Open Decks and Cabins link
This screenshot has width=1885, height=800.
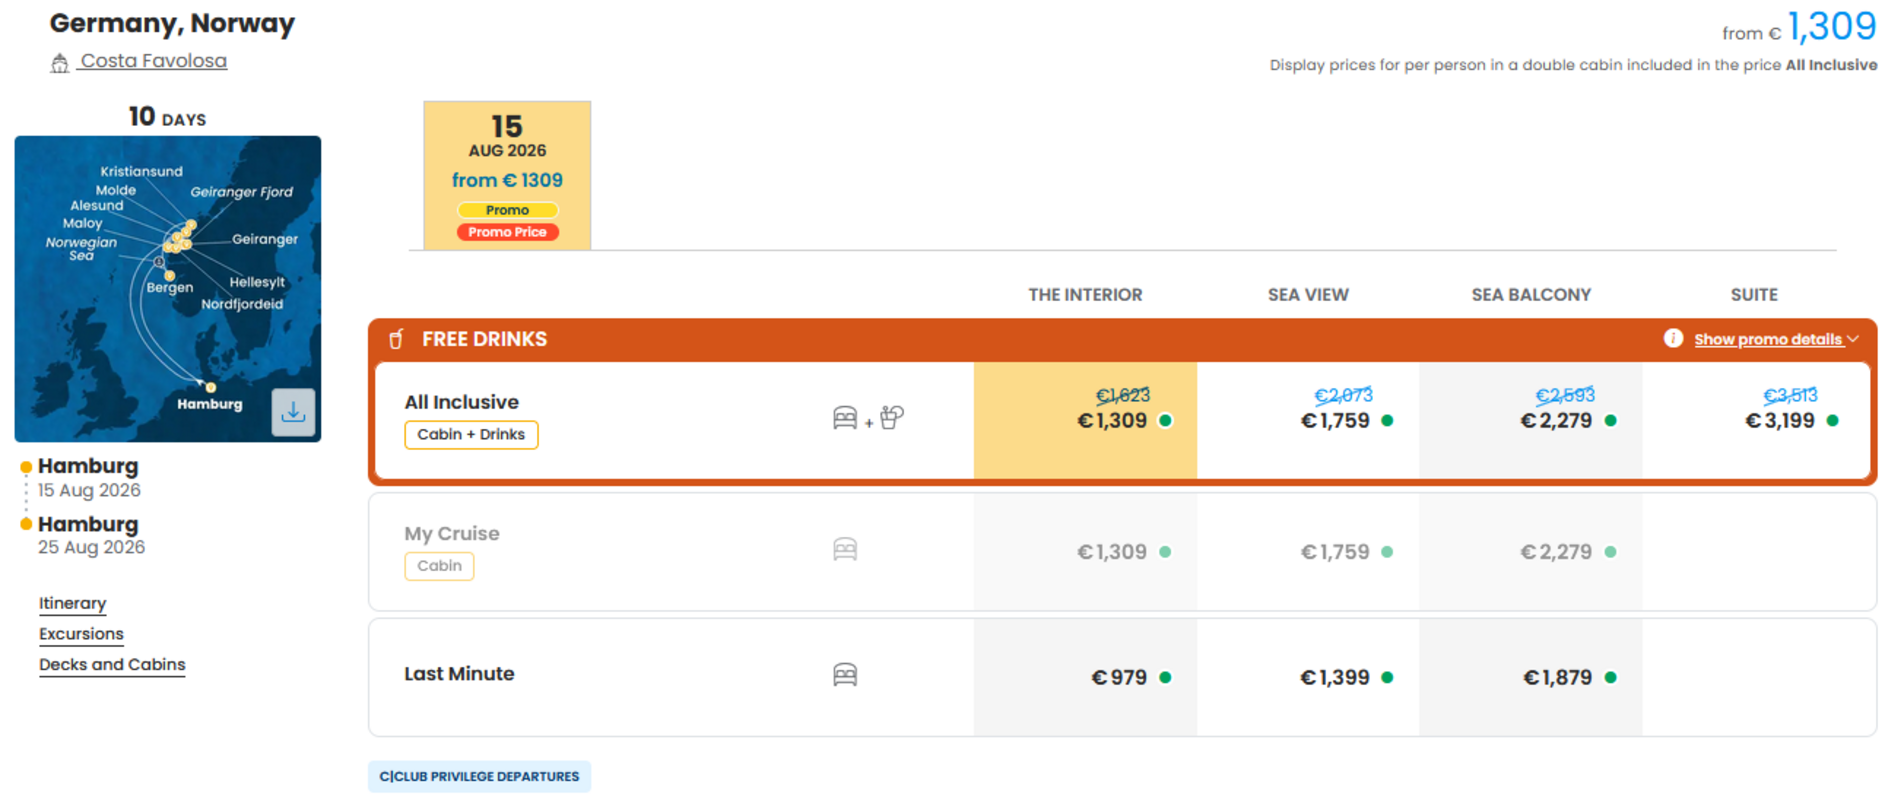click(x=112, y=664)
